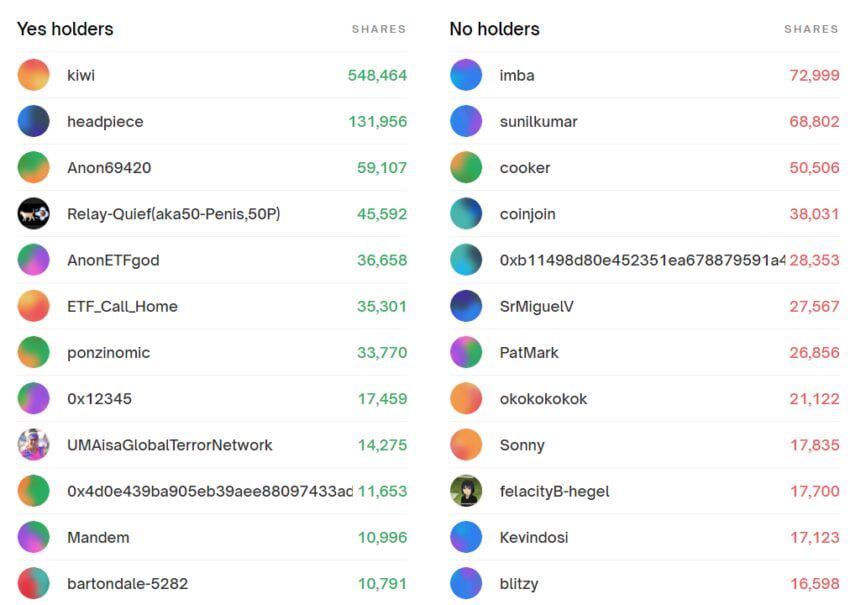Click UMAisaGlobalTerrorNetwork's profile picture
This screenshot has height=605, width=850.
33,445
